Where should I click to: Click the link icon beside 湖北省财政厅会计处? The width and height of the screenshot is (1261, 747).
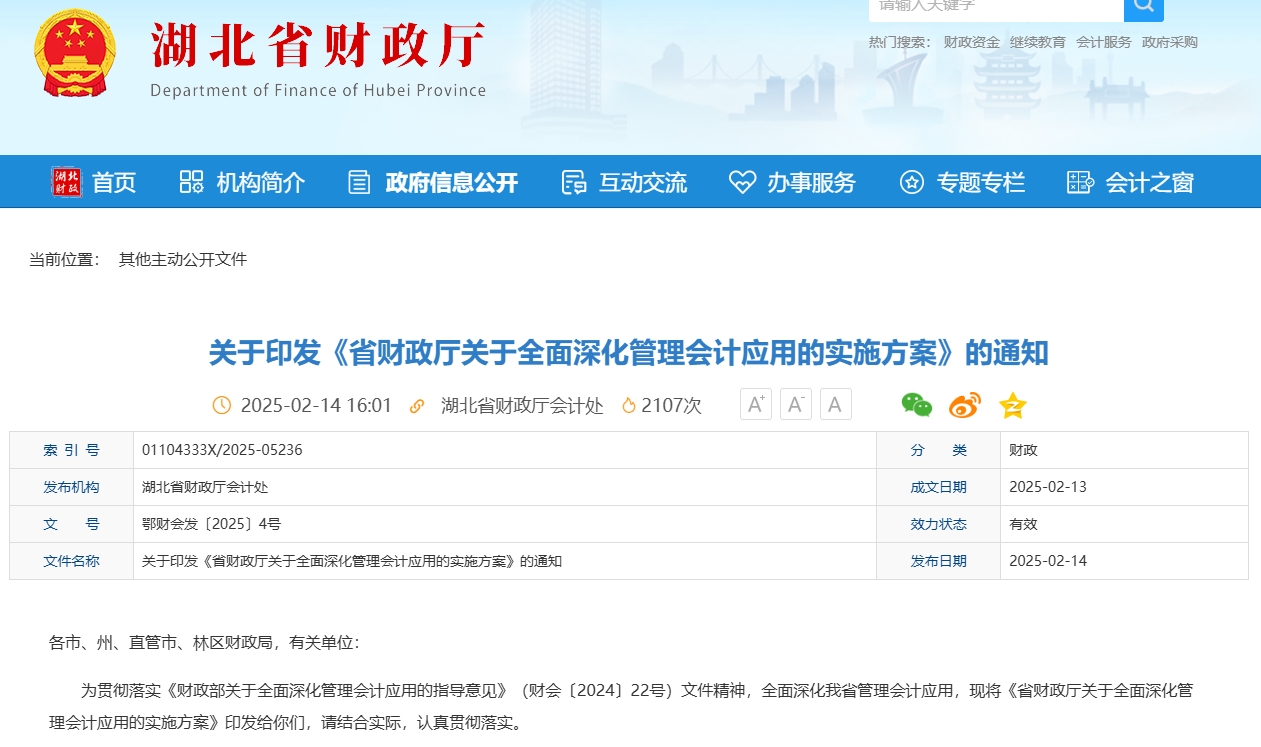pos(418,405)
